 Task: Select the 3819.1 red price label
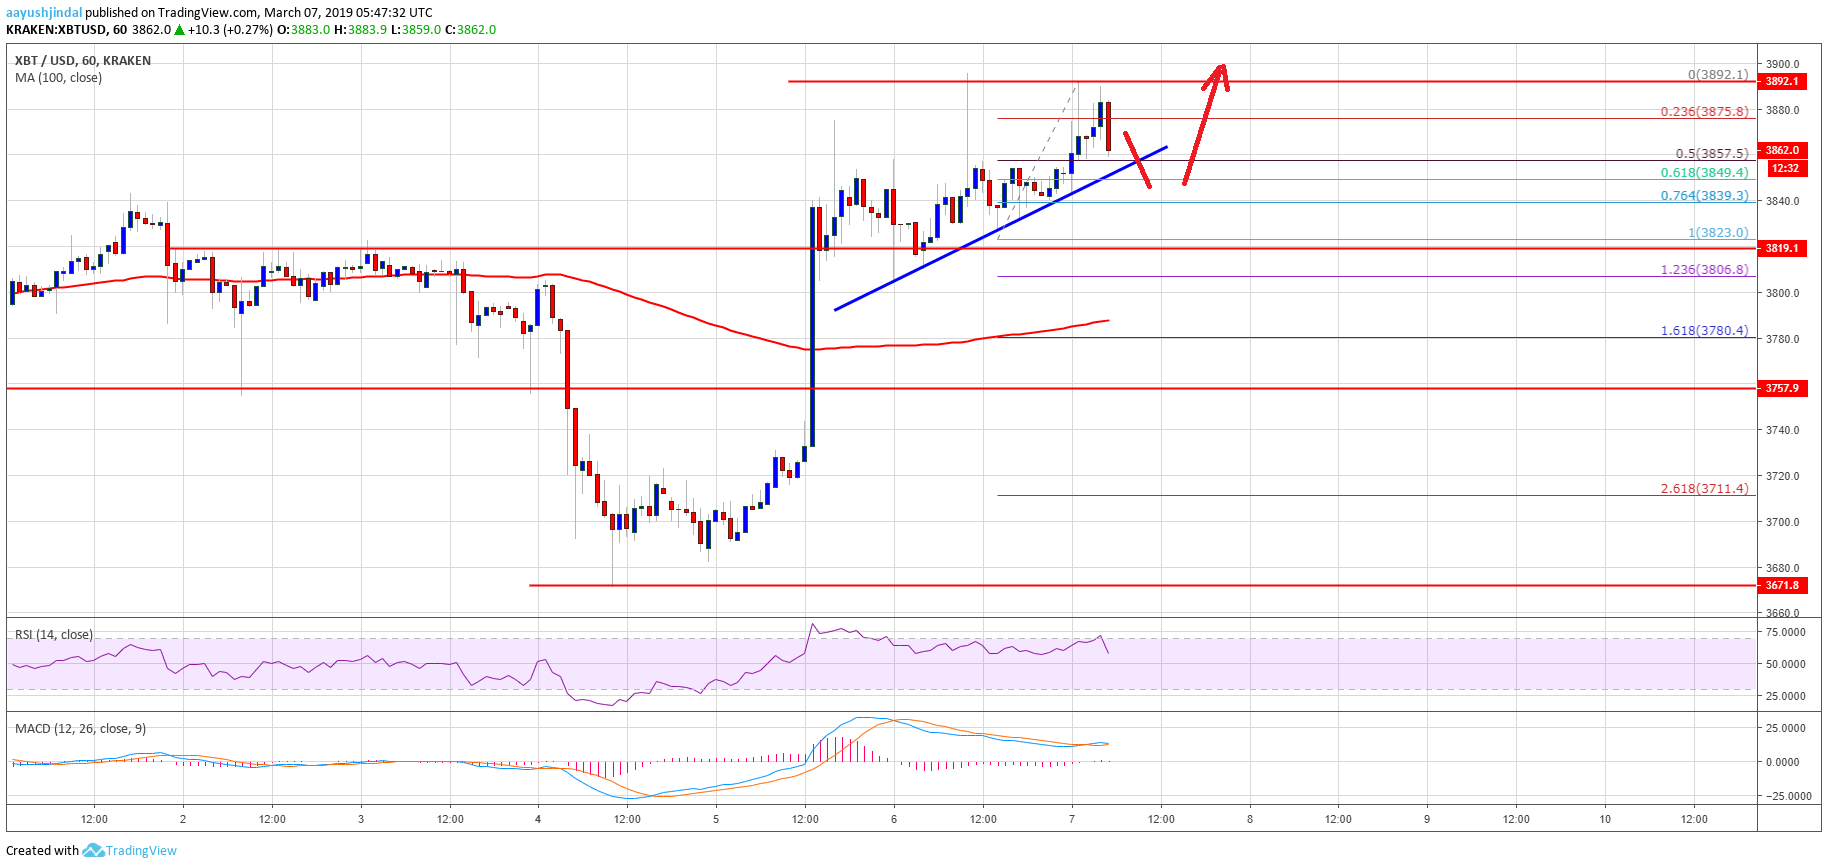[x=1782, y=248]
